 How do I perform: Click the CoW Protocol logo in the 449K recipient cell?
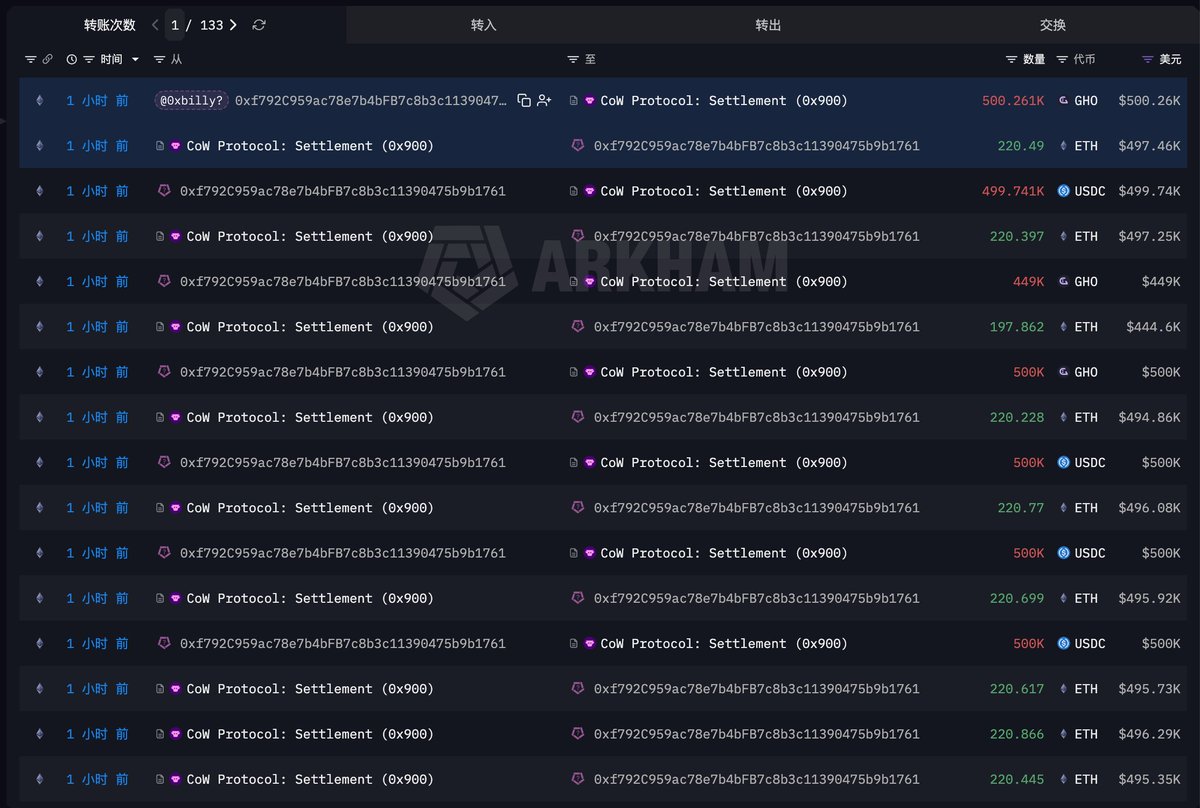(590, 282)
